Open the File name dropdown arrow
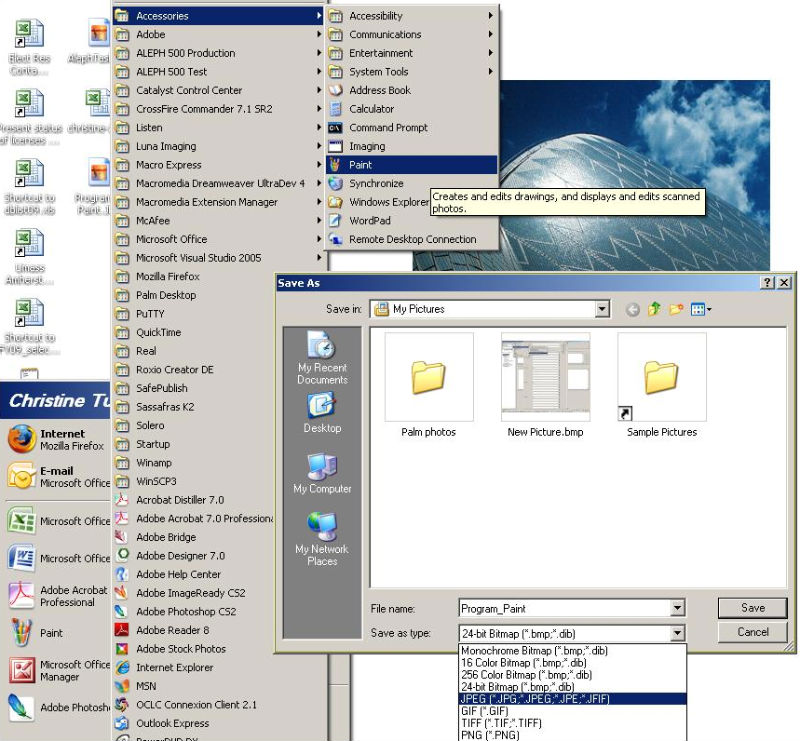 coord(677,608)
